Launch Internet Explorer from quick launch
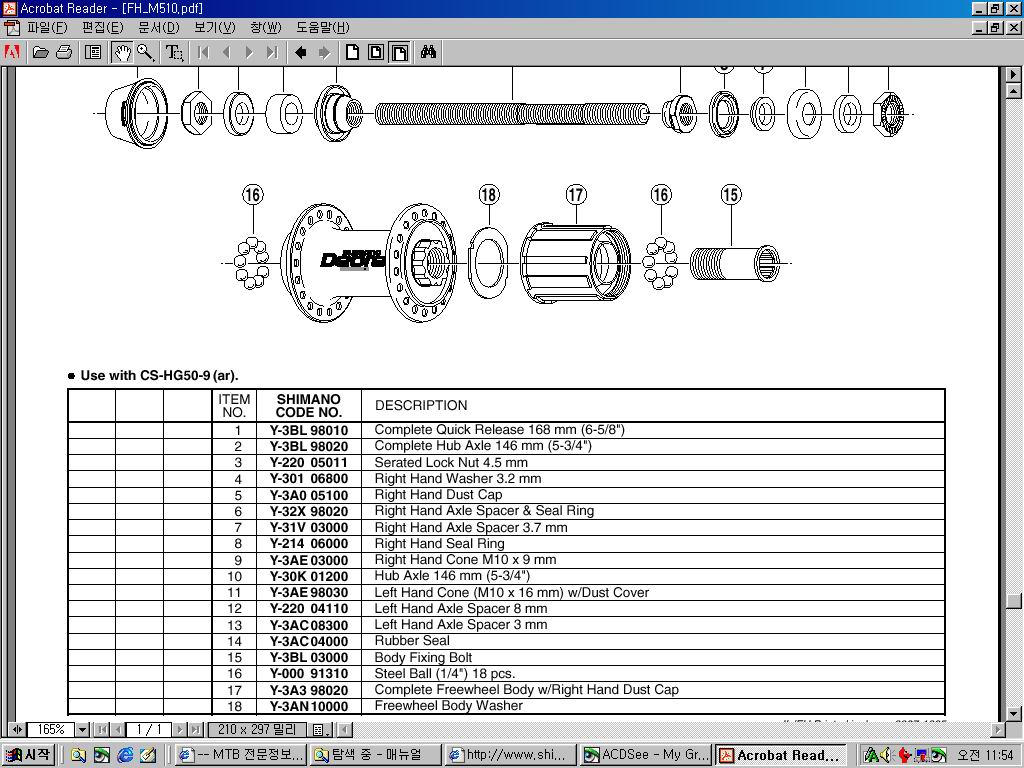 pos(125,755)
